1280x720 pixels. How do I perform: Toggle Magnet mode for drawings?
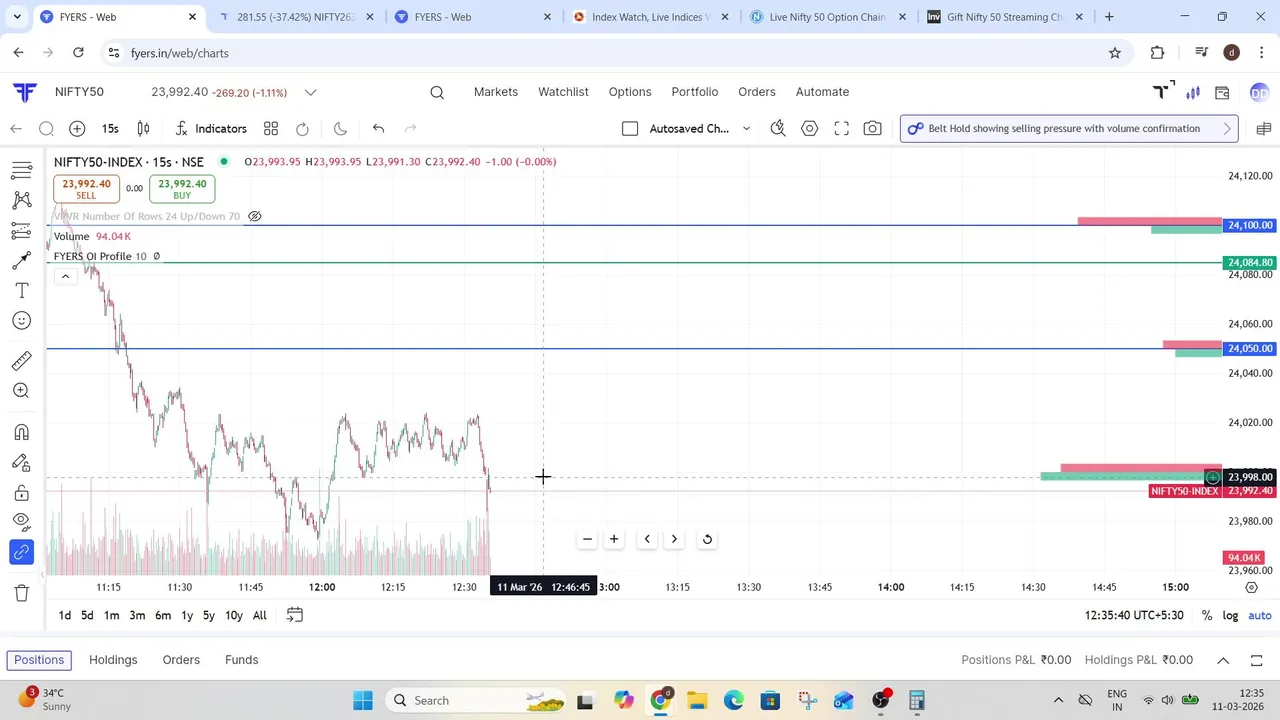coord(21,432)
